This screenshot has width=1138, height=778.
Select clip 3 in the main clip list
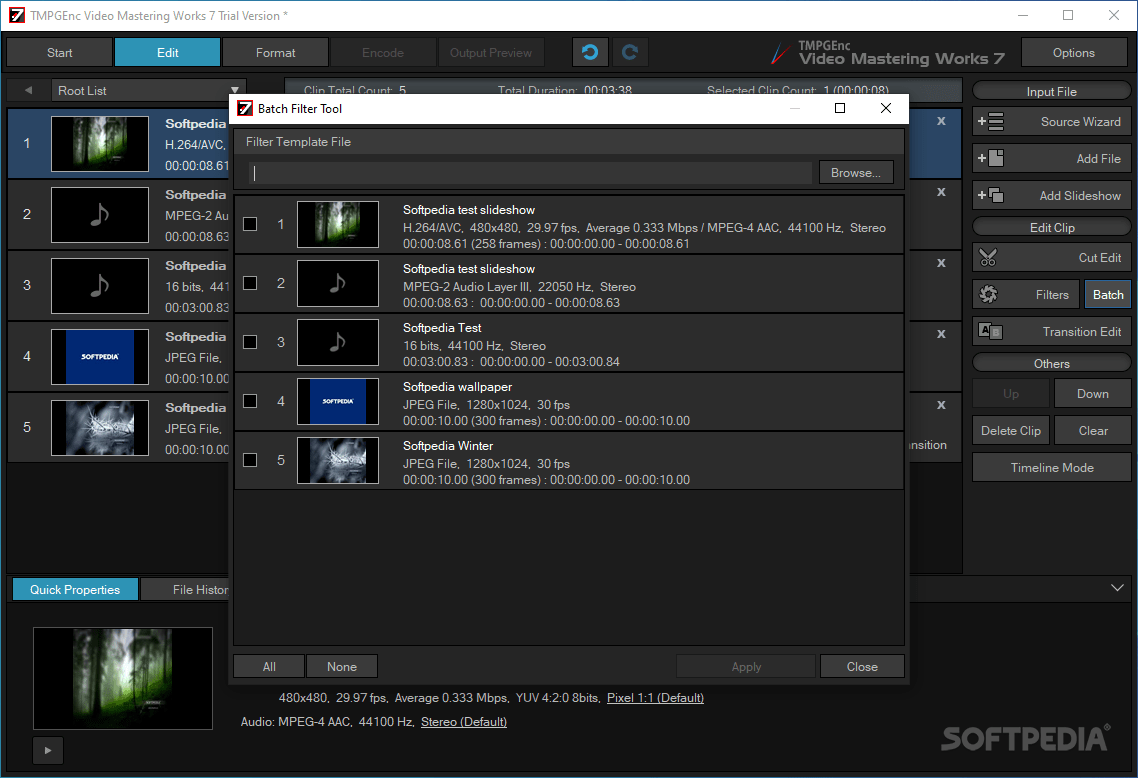pyautogui.click(x=119, y=285)
